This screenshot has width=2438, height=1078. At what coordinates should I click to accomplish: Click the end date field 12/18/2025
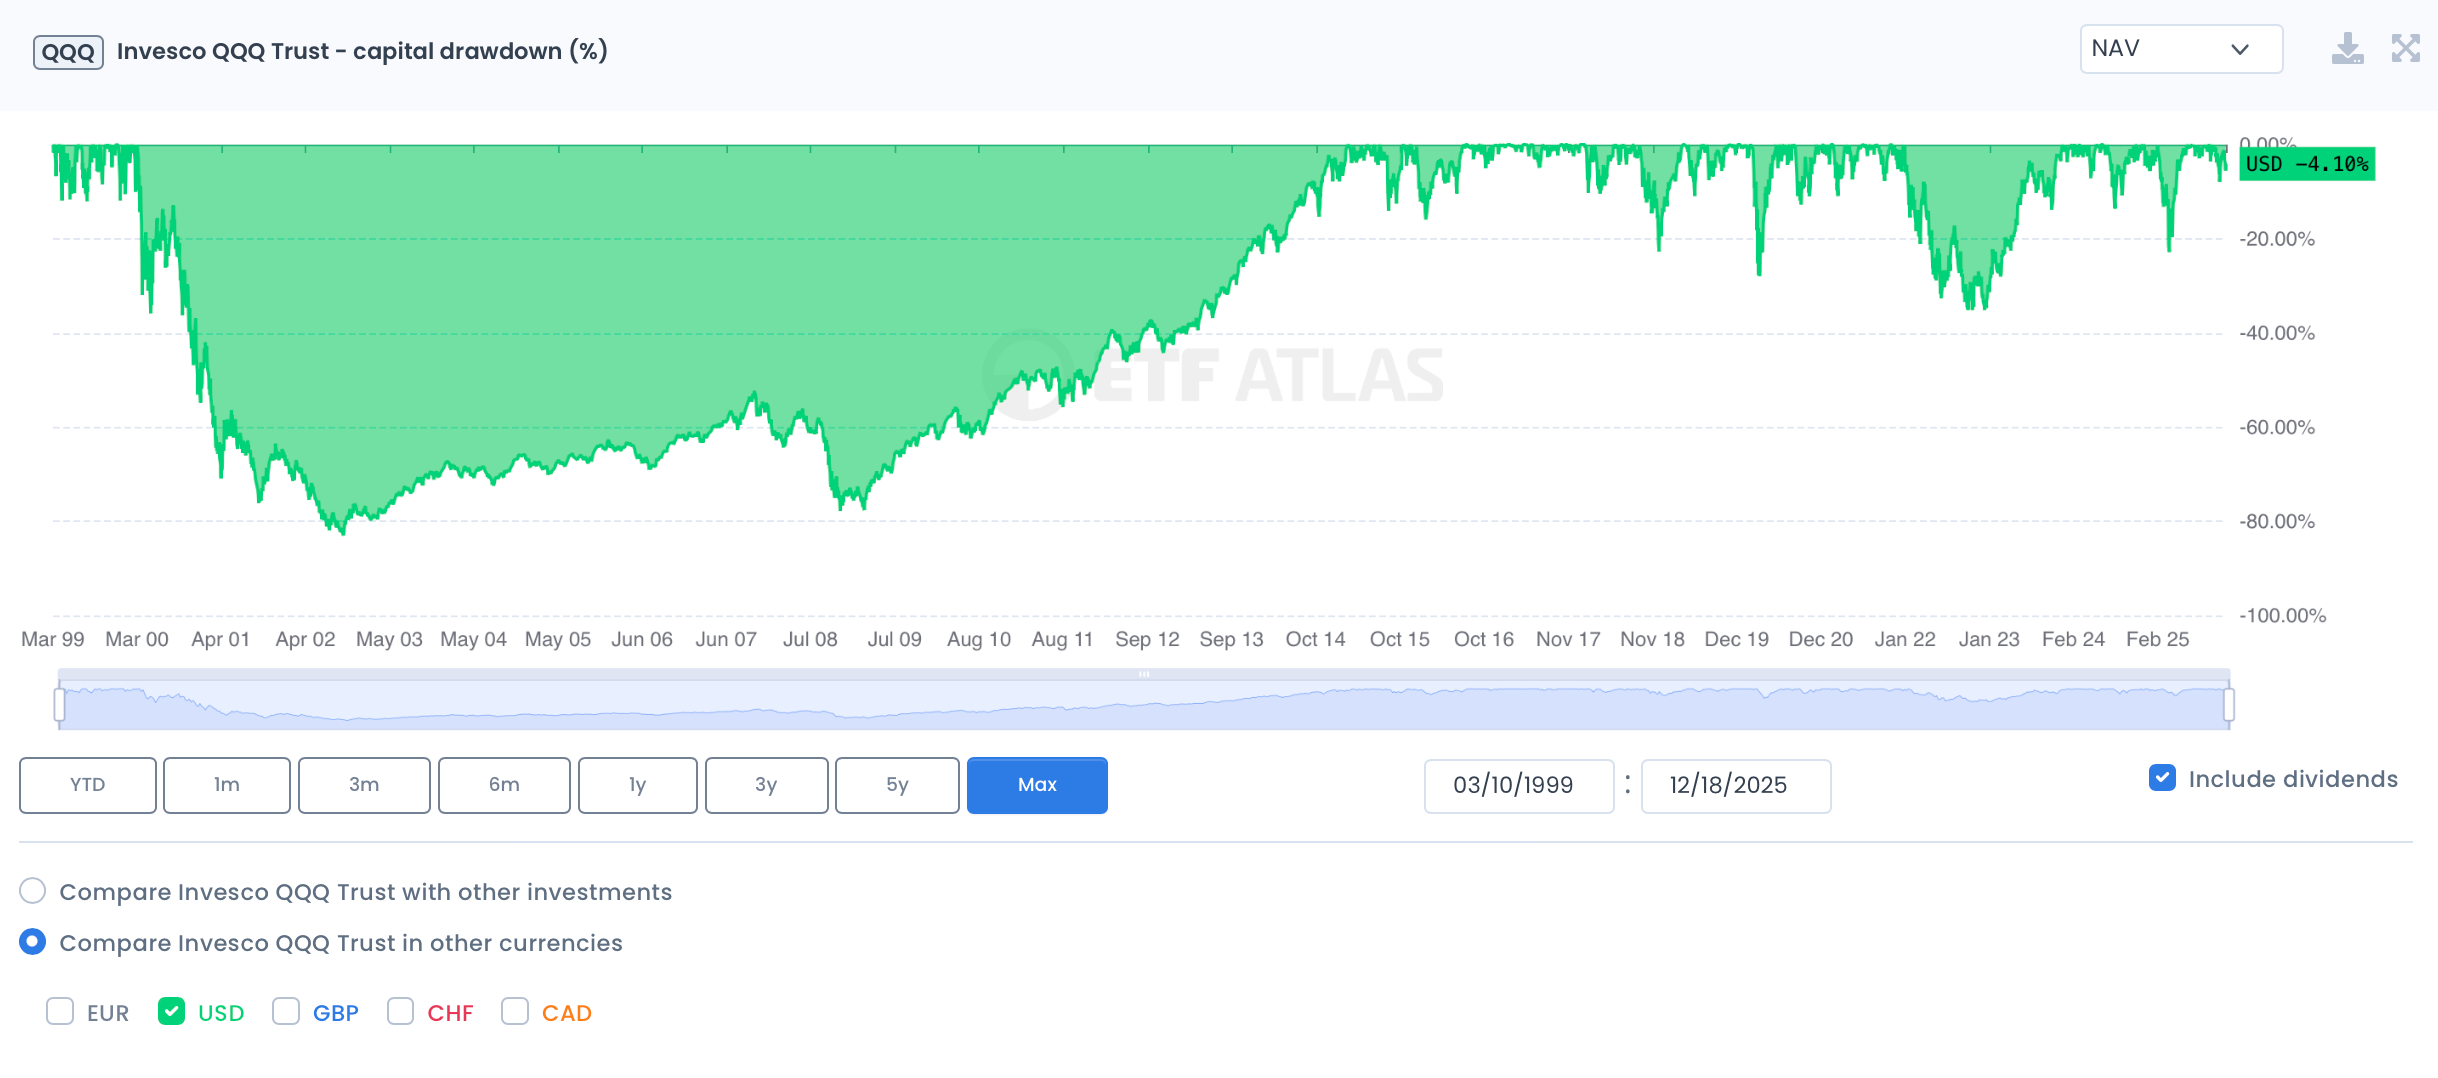pyautogui.click(x=1735, y=786)
